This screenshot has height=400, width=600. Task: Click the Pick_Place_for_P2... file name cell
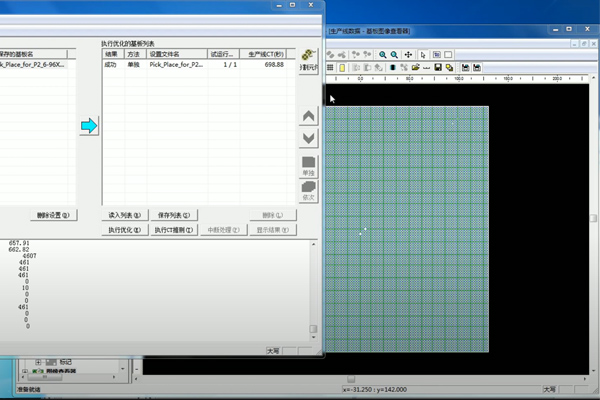(x=176, y=65)
